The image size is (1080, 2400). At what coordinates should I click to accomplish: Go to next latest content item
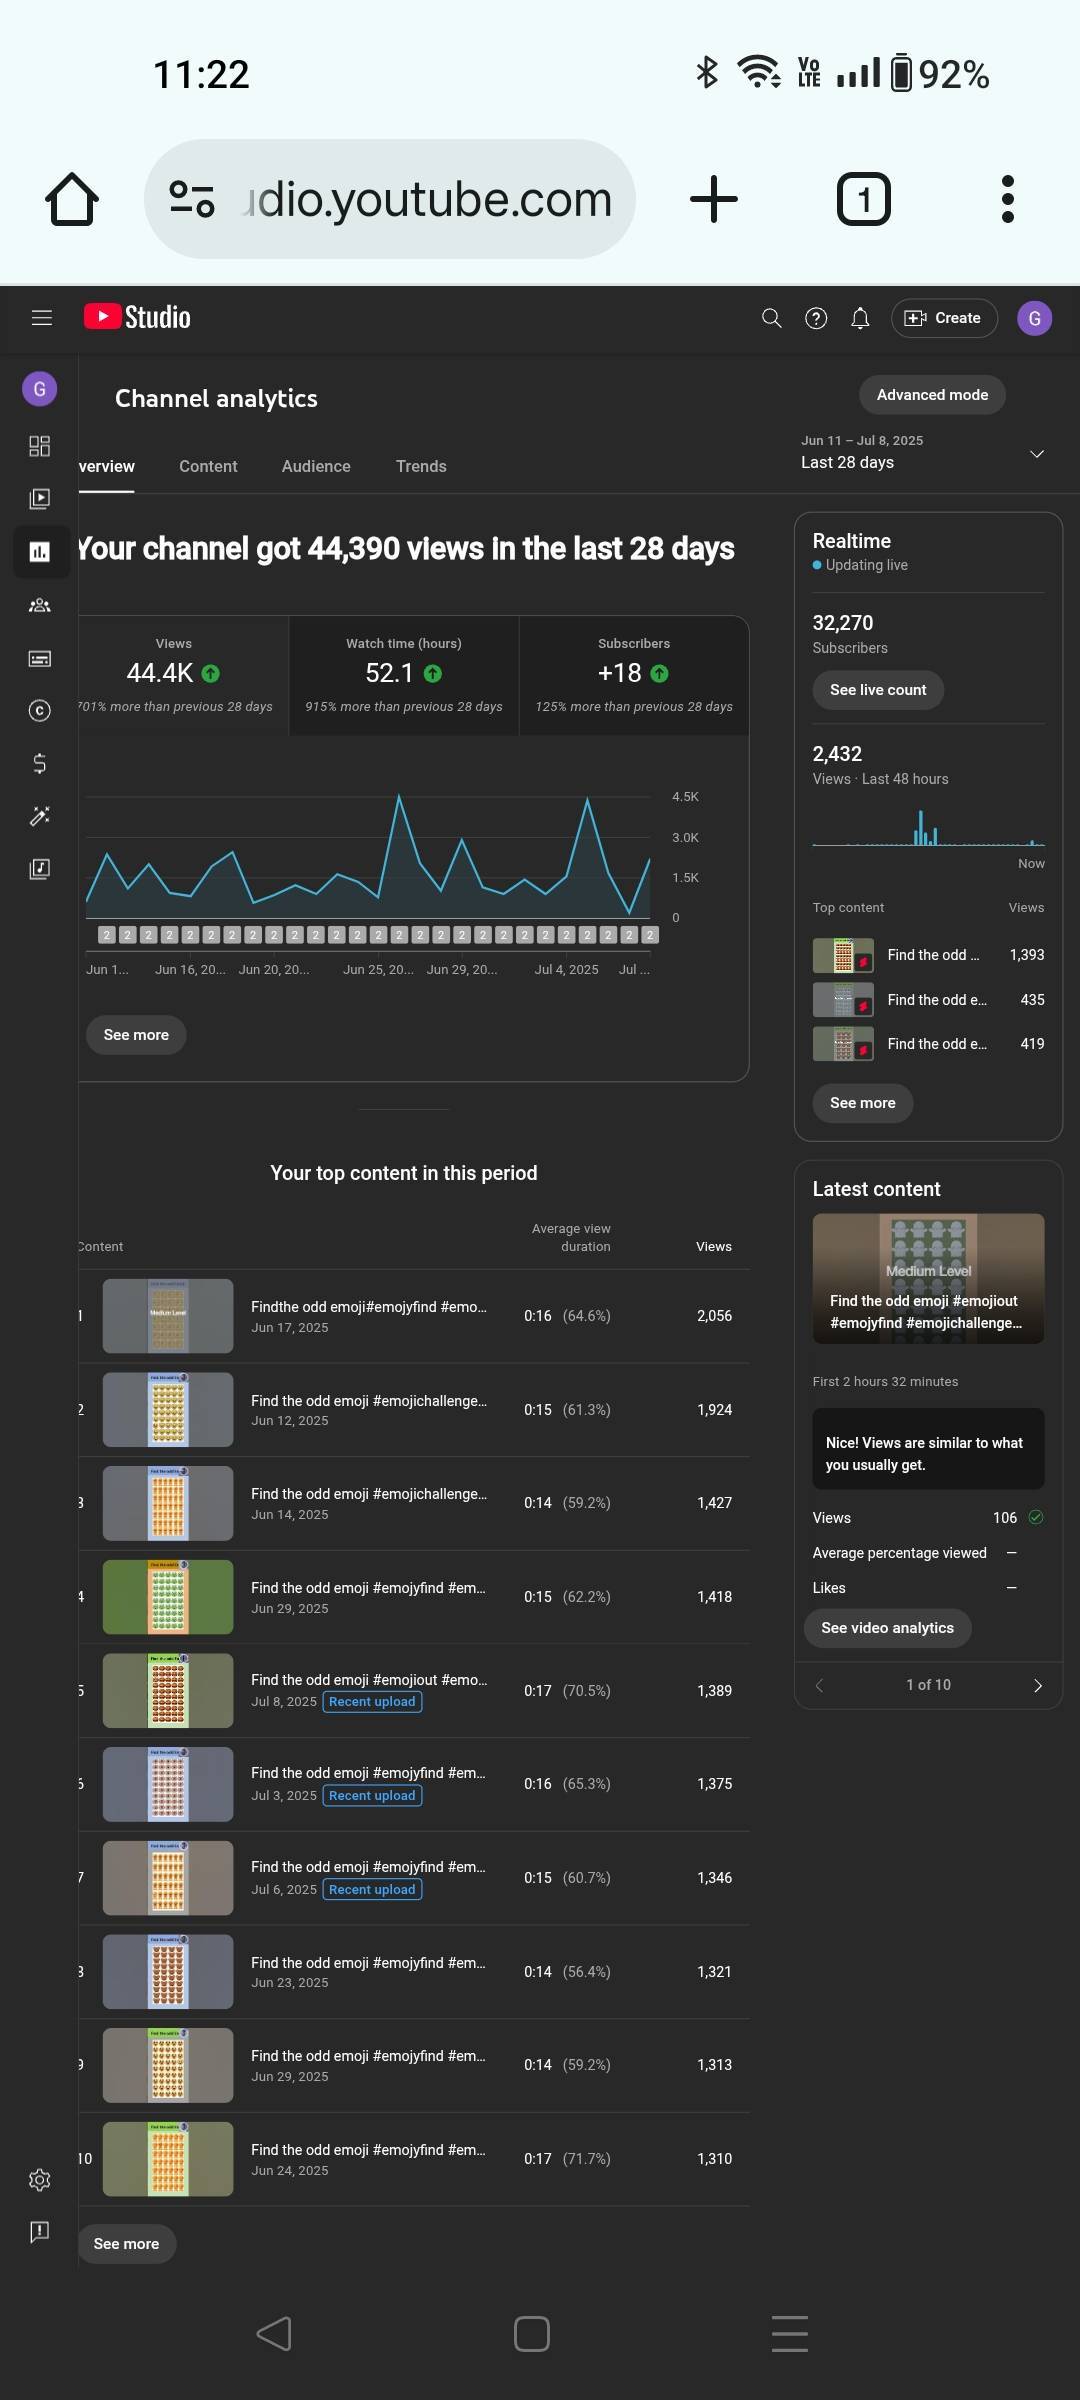(1037, 1686)
